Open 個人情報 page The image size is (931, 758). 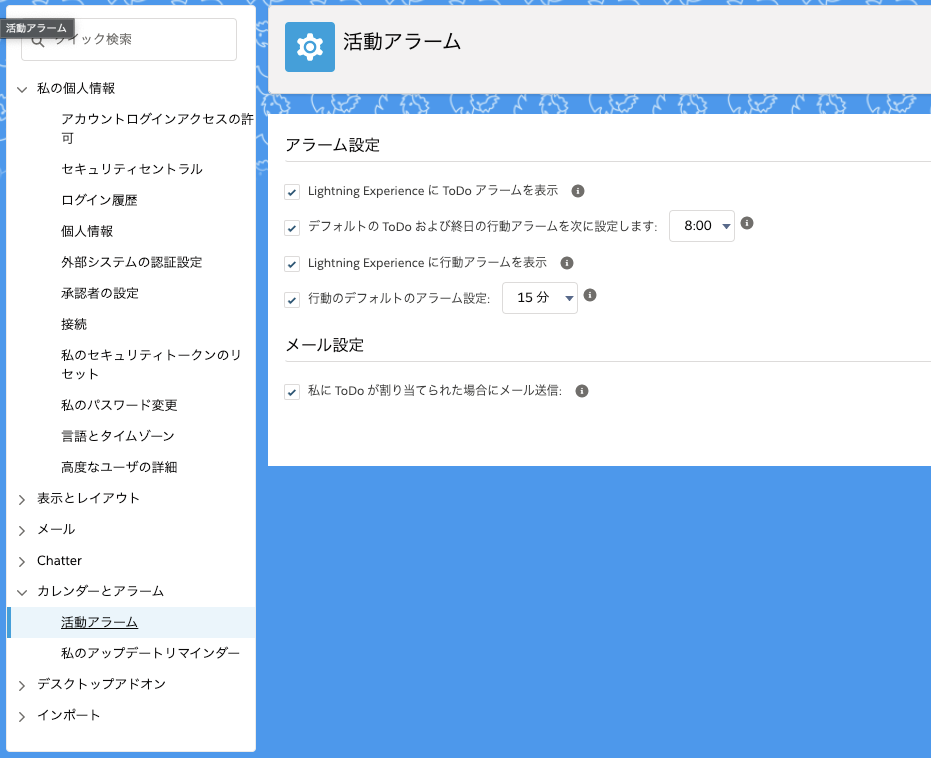(87, 231)
